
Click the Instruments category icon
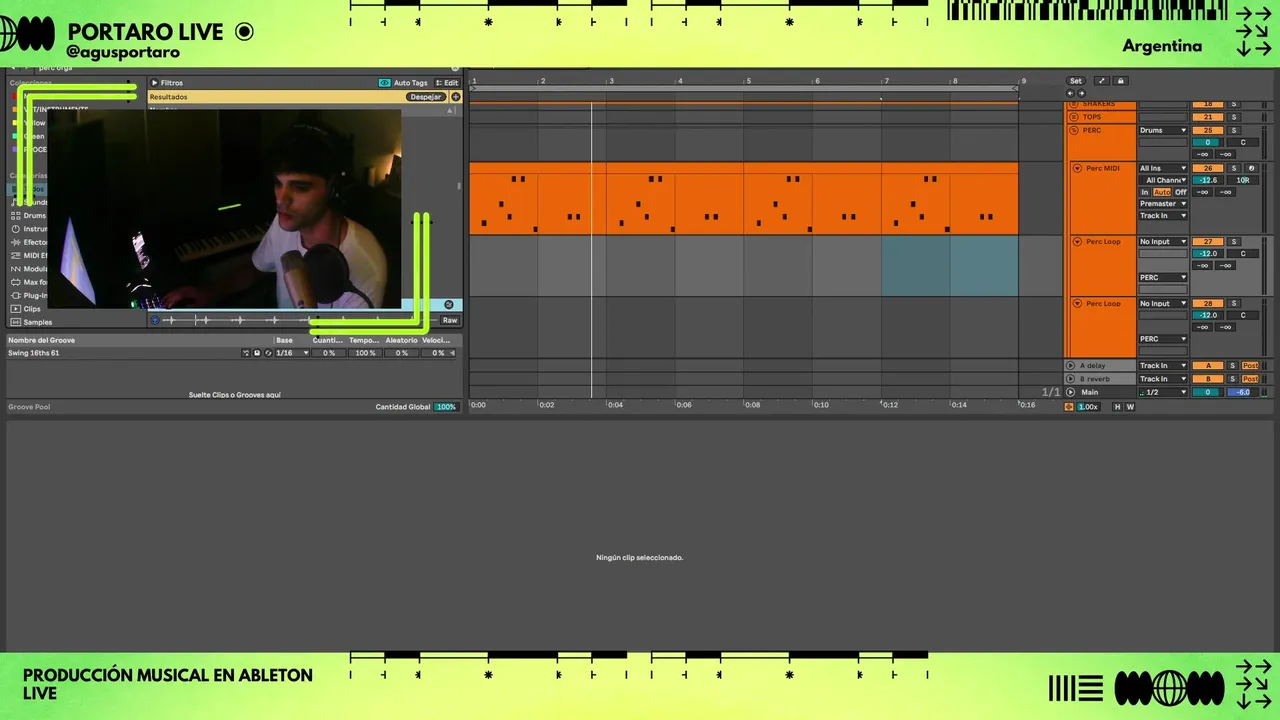click(x=15, y=229)
